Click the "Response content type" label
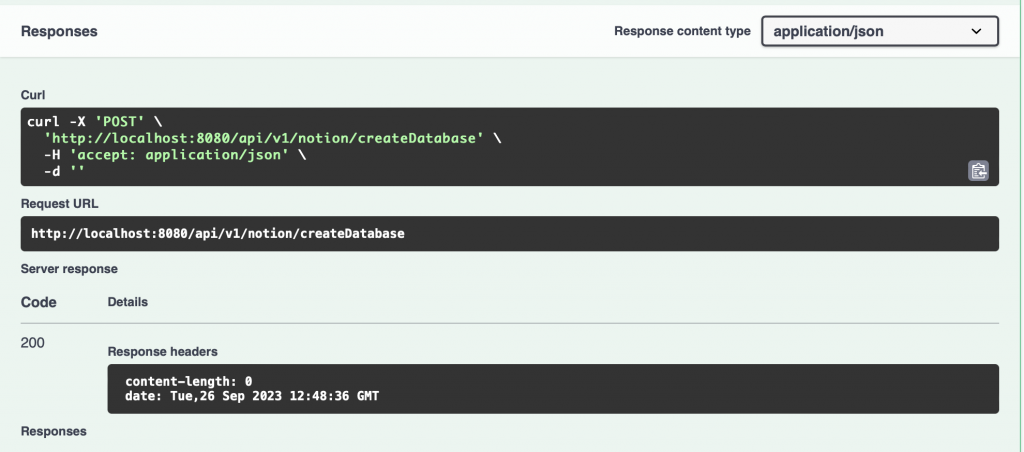Screen dimensions: 1024x452 [x=682, y=31]
